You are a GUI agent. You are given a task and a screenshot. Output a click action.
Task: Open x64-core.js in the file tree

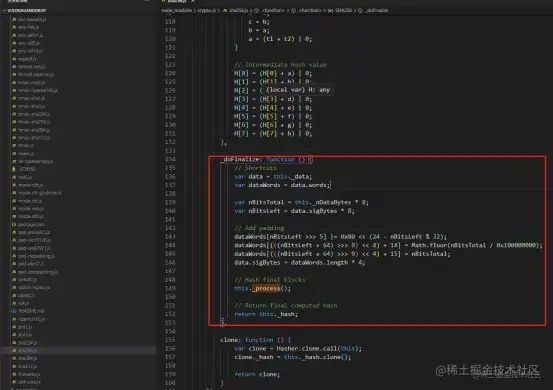(29, 382)
